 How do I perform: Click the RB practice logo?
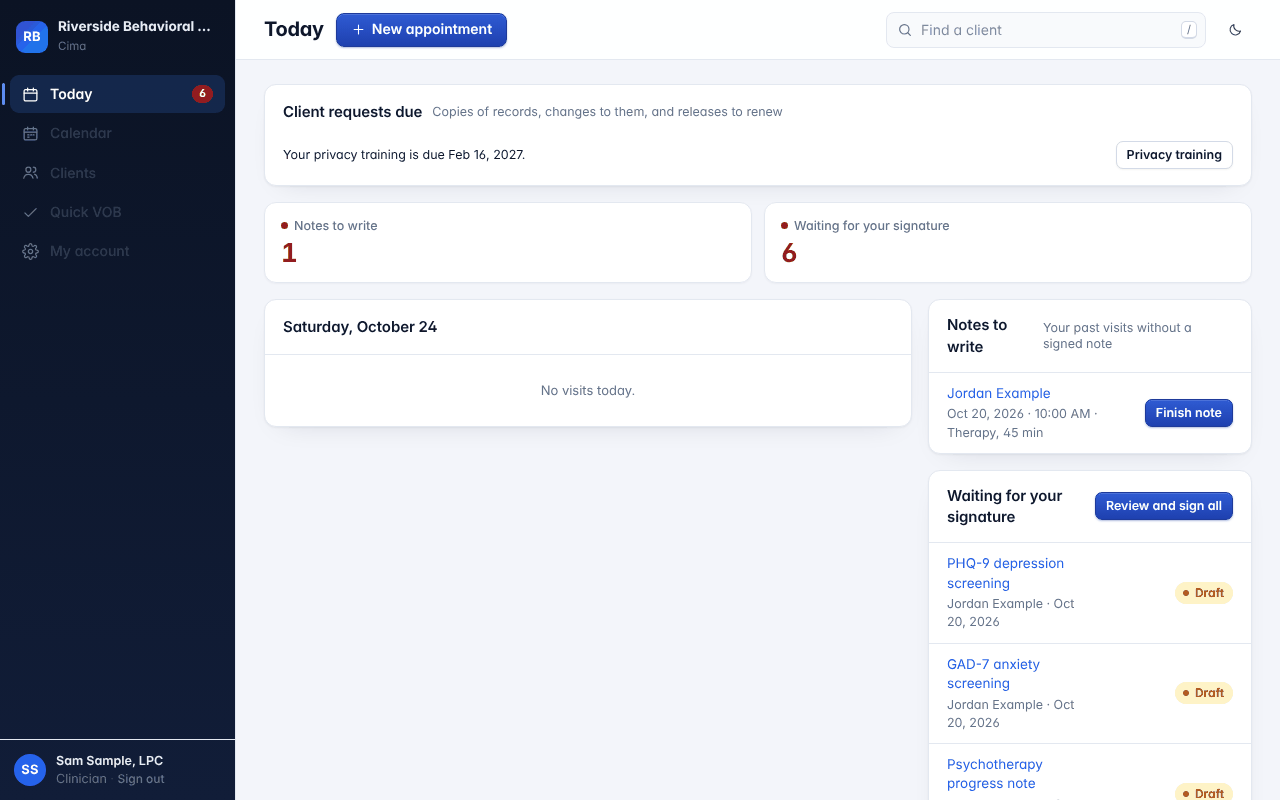click(x=32, y=36)
